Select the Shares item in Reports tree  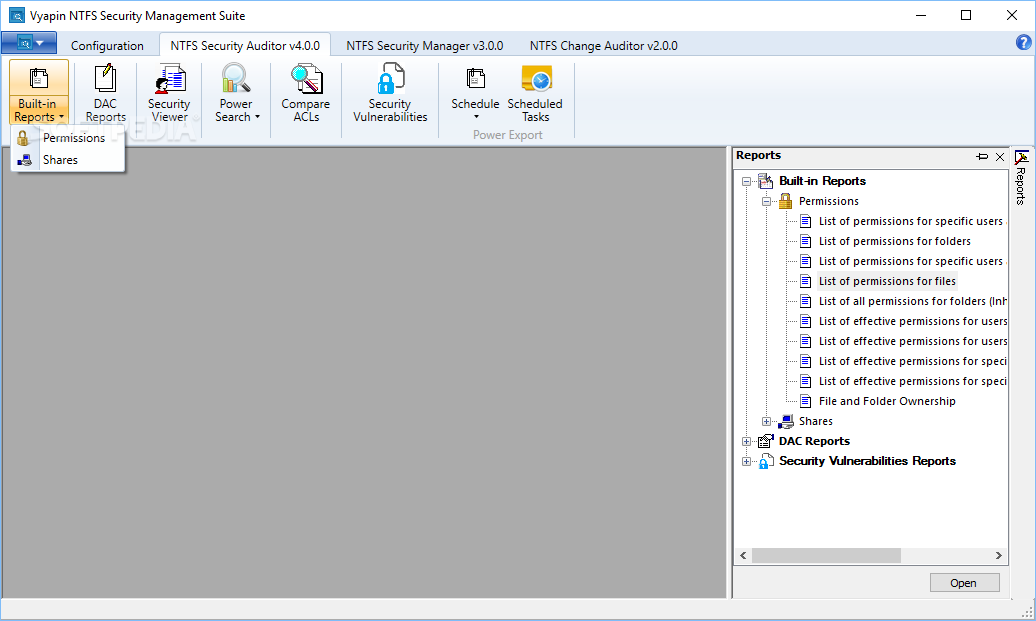815,421
